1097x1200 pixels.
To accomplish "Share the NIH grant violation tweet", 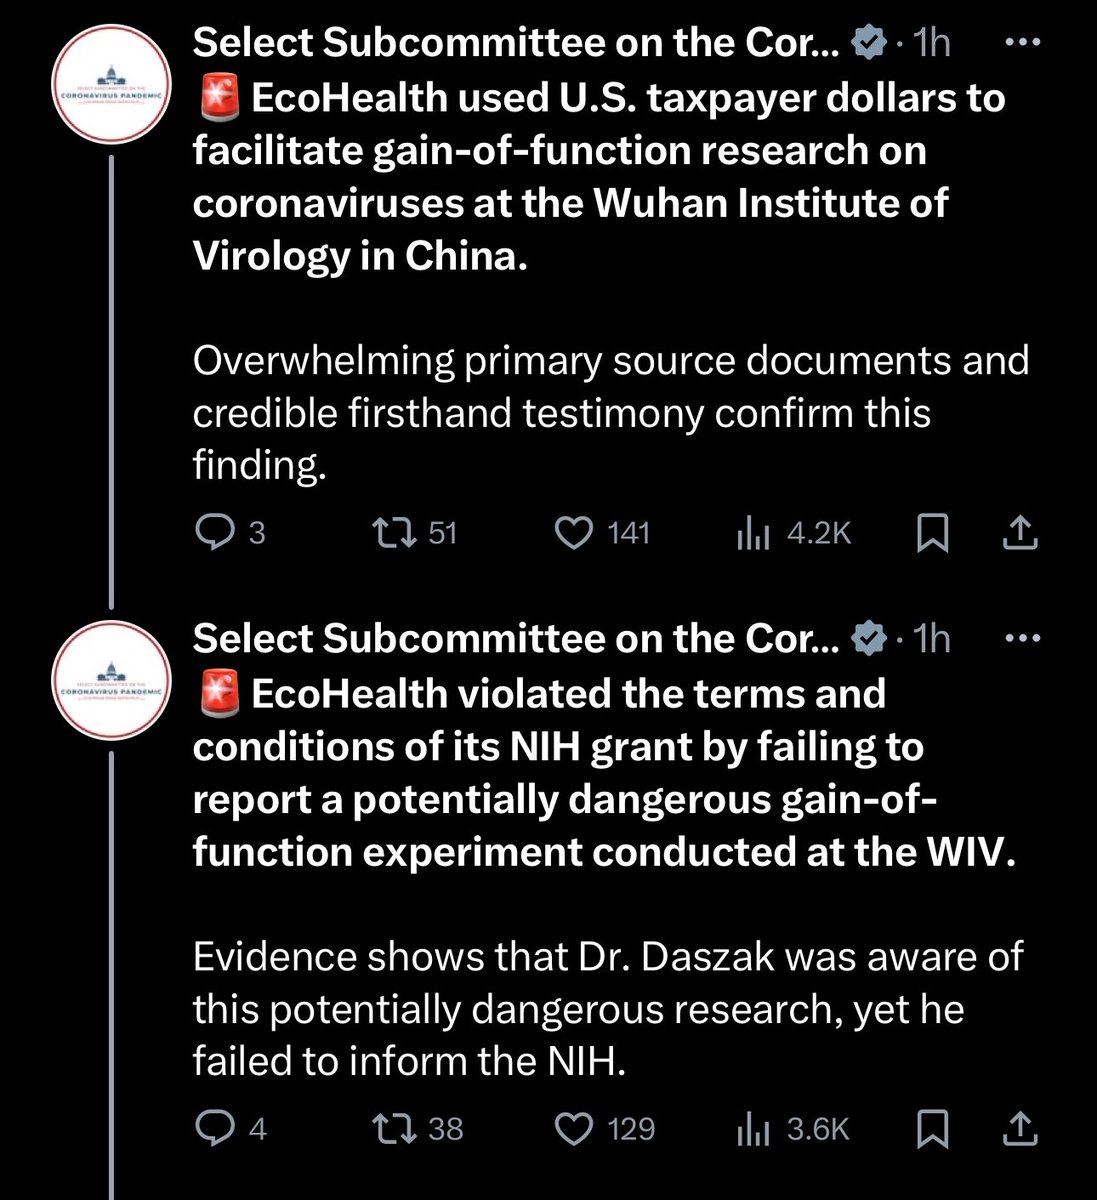I will 1019,1130.
